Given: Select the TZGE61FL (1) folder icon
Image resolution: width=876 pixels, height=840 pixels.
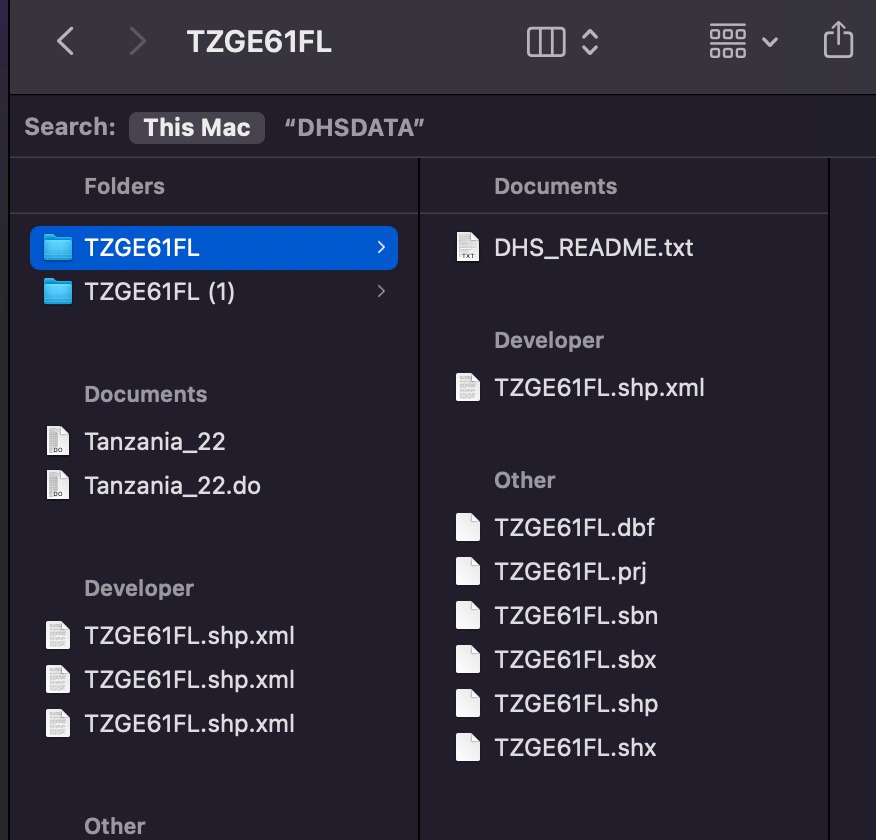Looking at the screenshot, I should (x=59, y=292).
